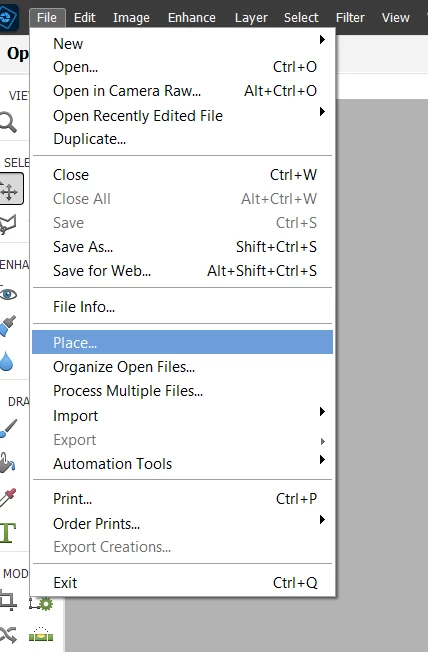Click the Place... menu entry
Screen dimensions: 428x652
(182, 342)
